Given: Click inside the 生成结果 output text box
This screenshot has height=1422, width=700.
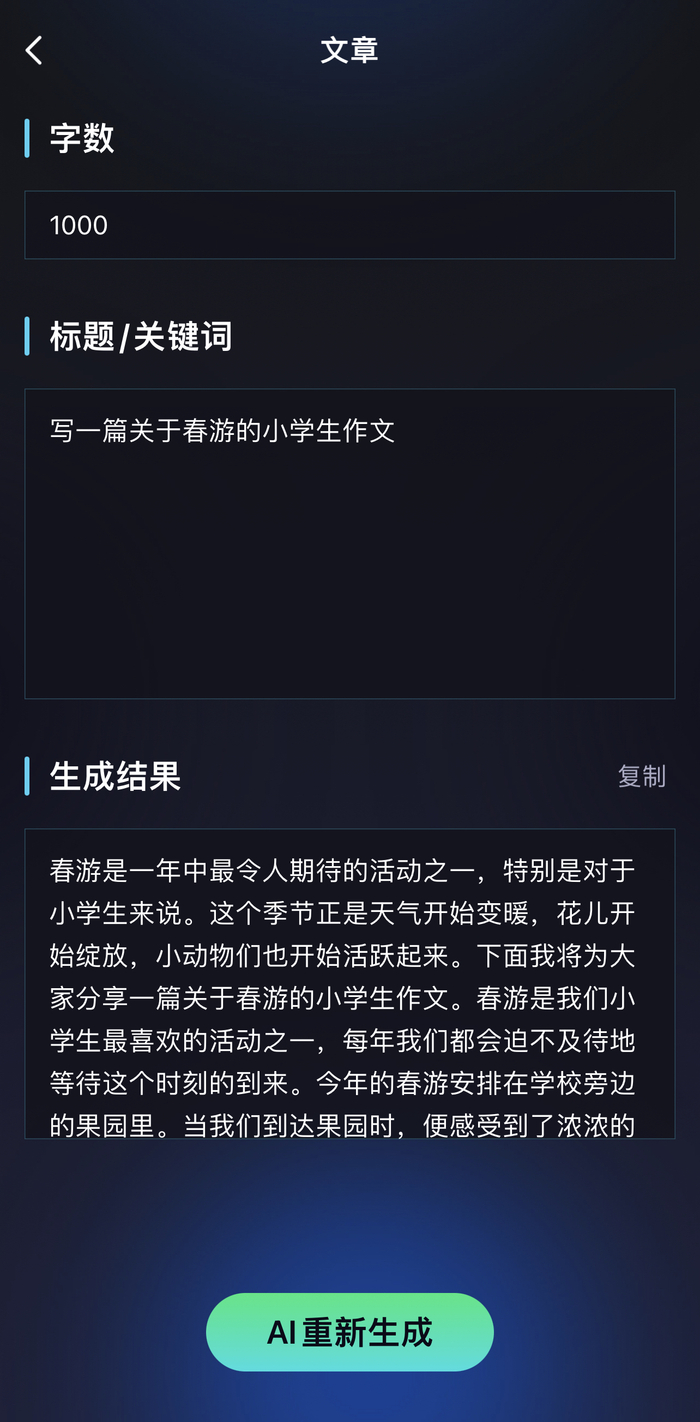Looking at the screenshot, I should coord(349,983).
